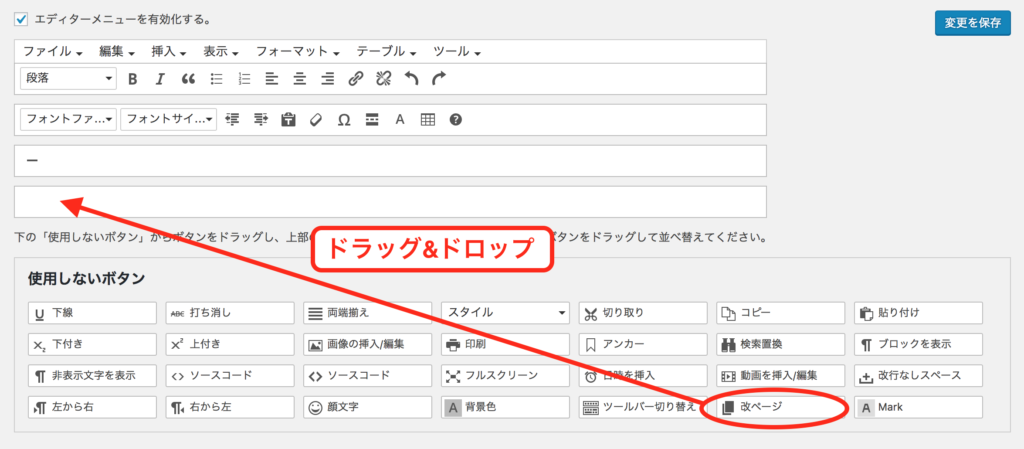The height and width of the screenshot is (449, 1024).
Task: Click the paste as text clipboard icon
Action: [288, 120]
